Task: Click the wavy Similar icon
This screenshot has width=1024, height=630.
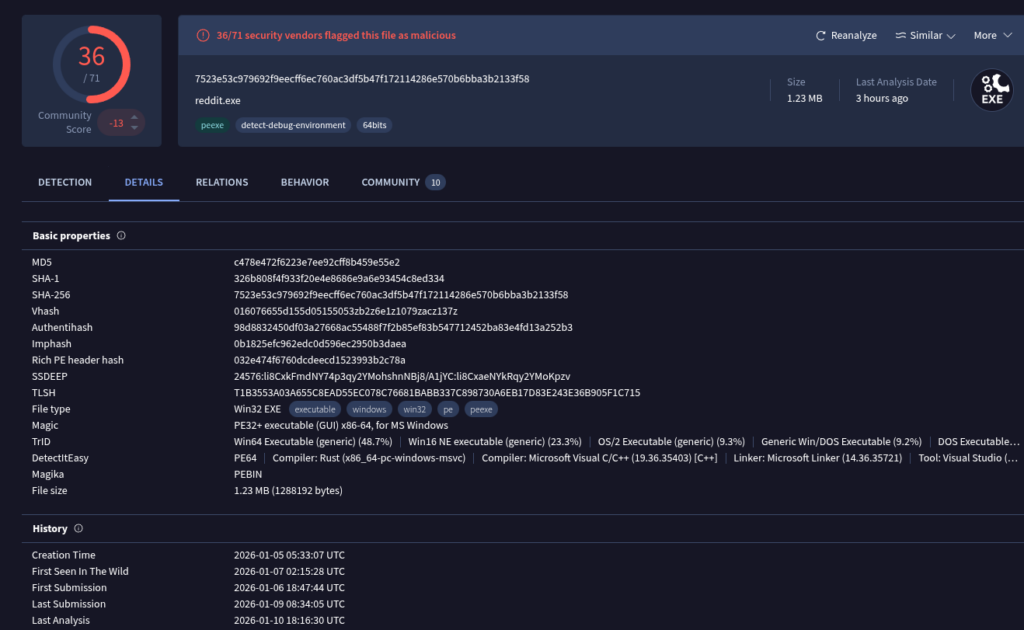Action: (x=900, y=35)
